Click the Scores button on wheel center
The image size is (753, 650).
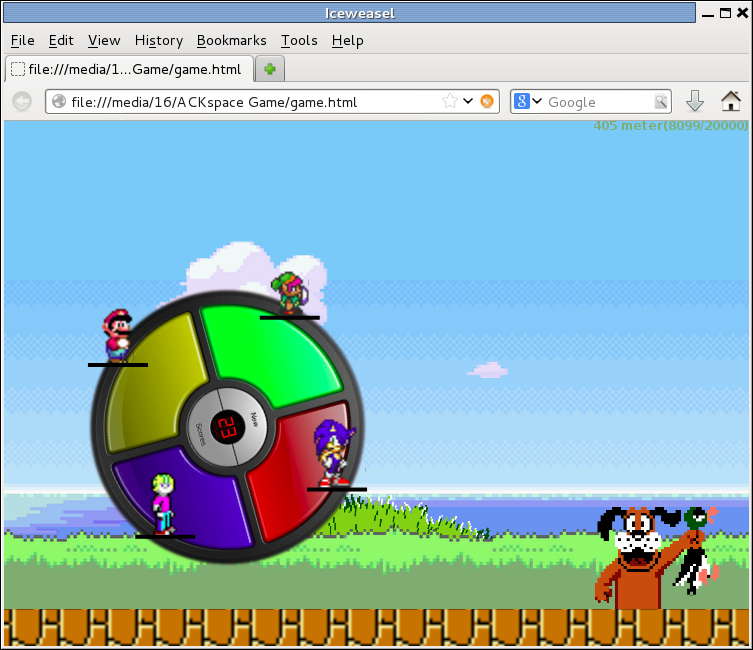pos(200,434)
